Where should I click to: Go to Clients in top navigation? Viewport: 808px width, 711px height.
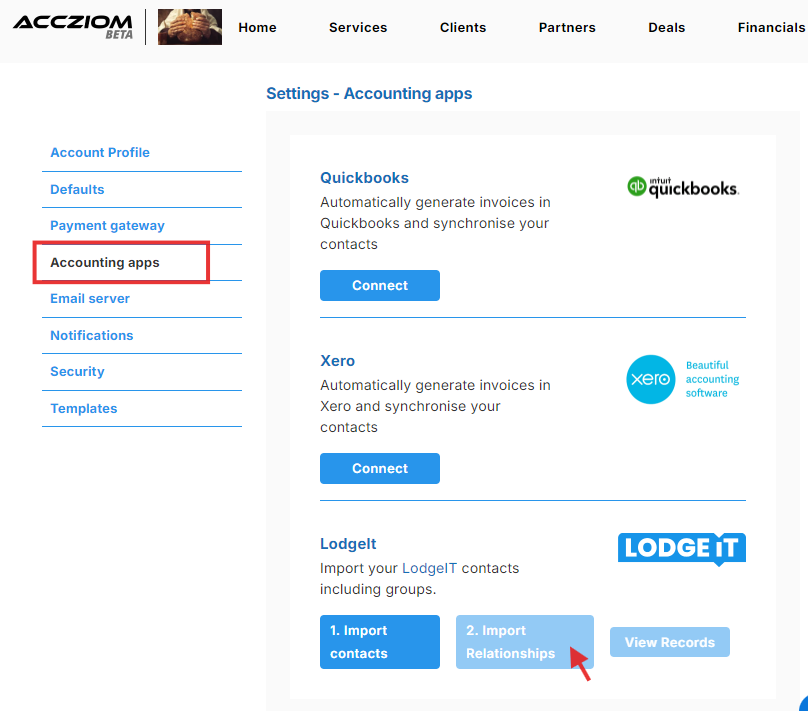463,27
